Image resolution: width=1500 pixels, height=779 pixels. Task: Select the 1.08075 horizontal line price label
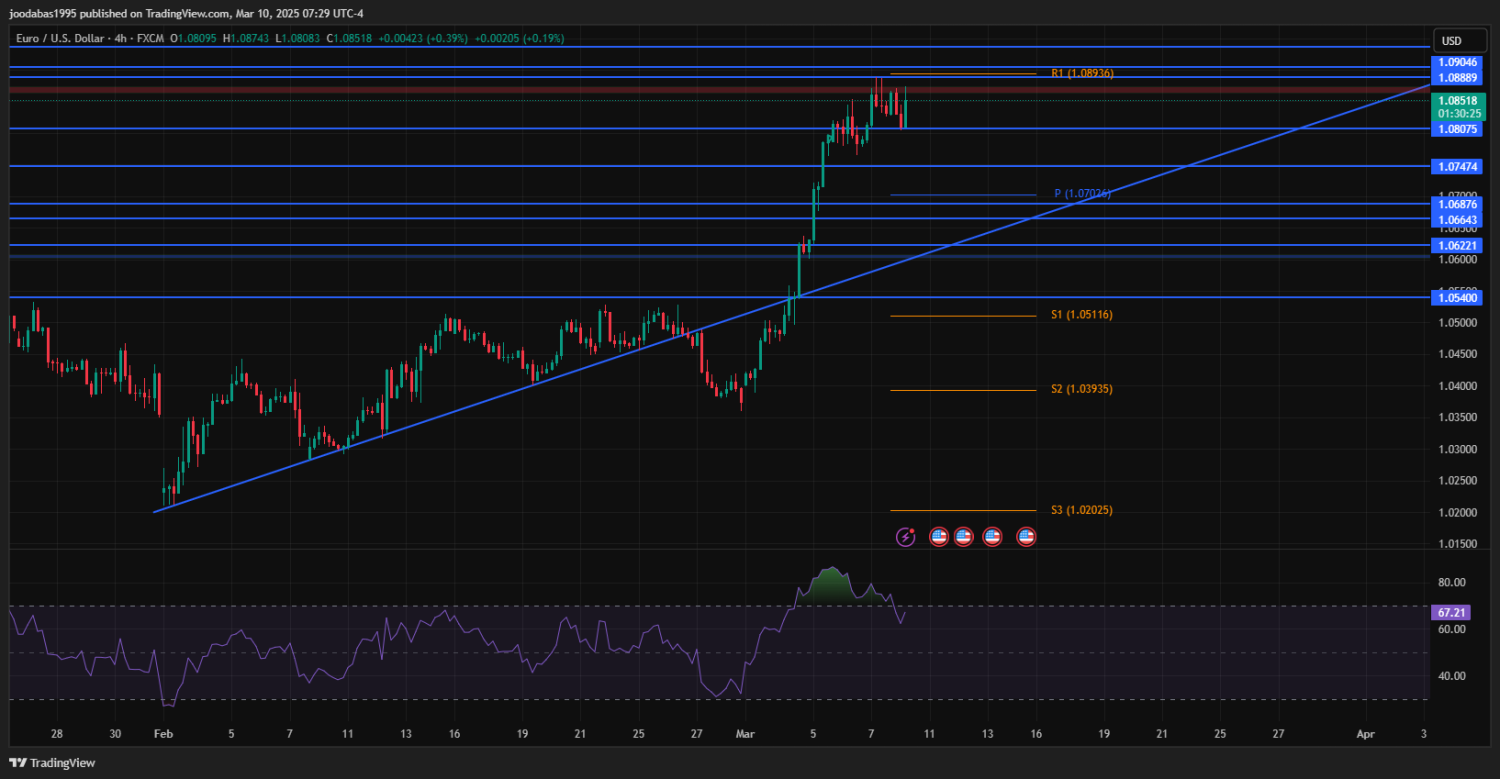1458,129
